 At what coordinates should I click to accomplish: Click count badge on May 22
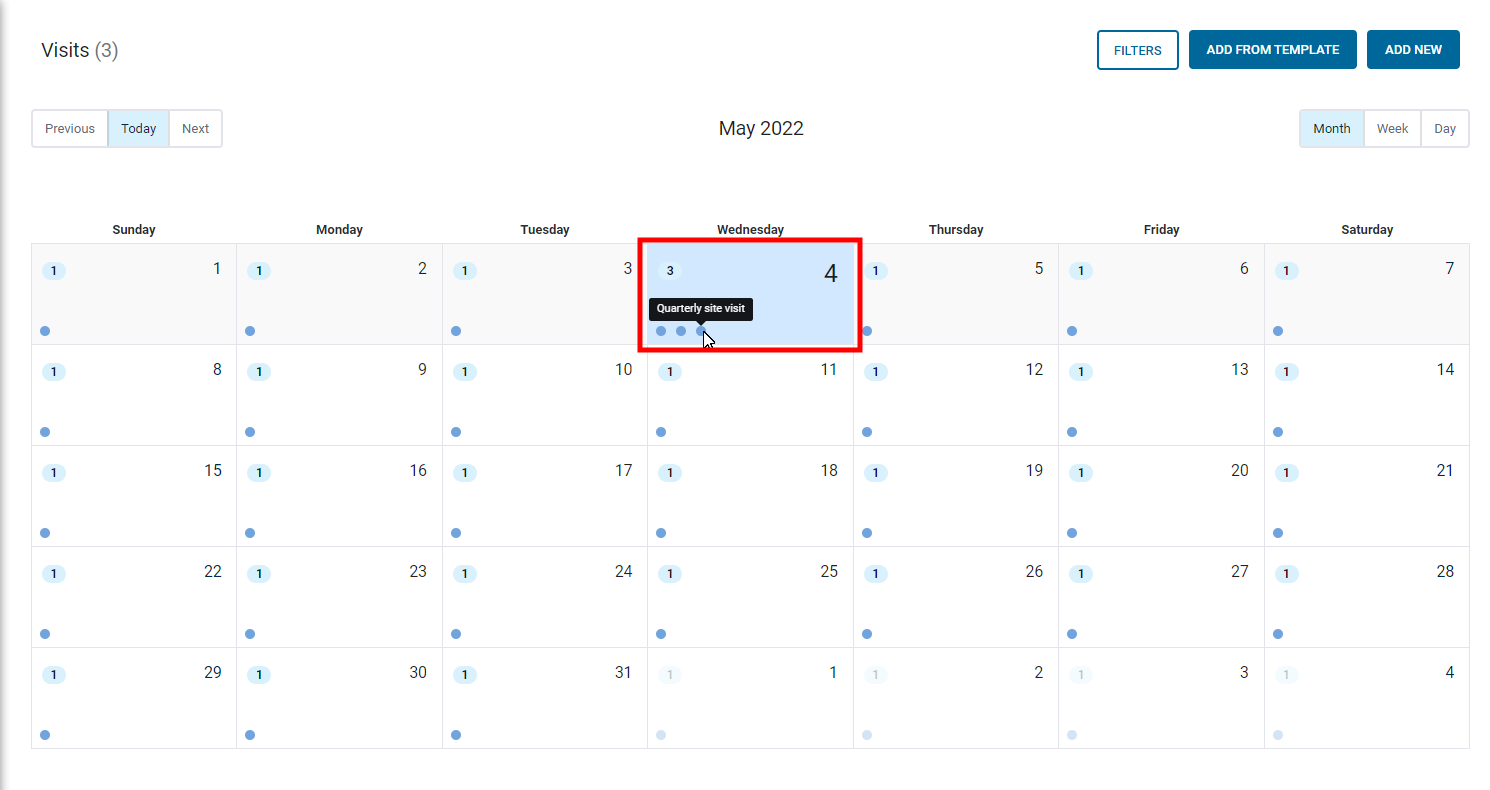(54, 574)
